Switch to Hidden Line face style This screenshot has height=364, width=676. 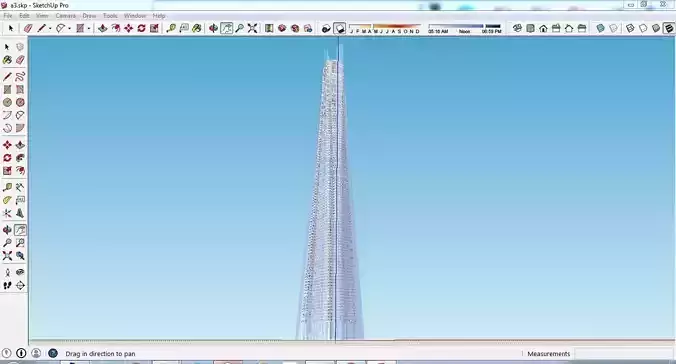coord(643,28)
